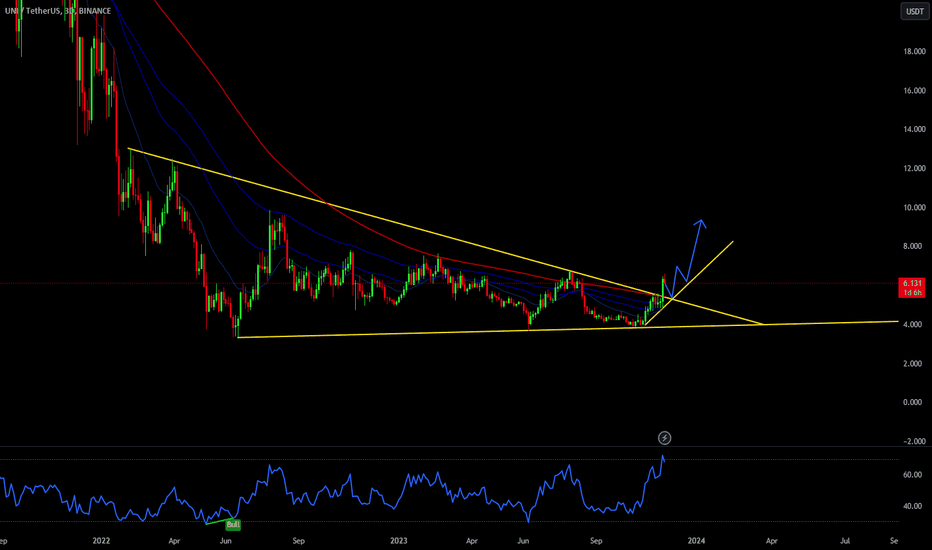Click the -2.000 price axis label
Viewport: 932px width, 550px height.
click(x=914, y=441)
